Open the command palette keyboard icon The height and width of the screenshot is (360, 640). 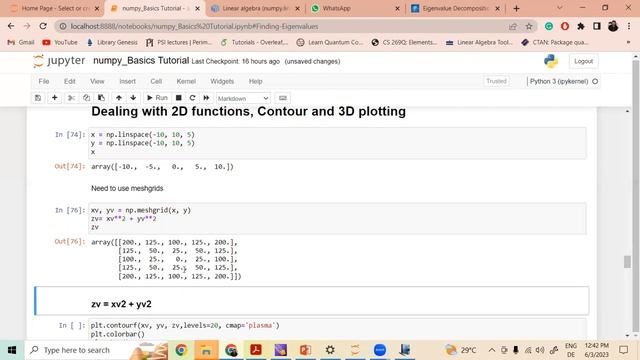pos(282,98)
